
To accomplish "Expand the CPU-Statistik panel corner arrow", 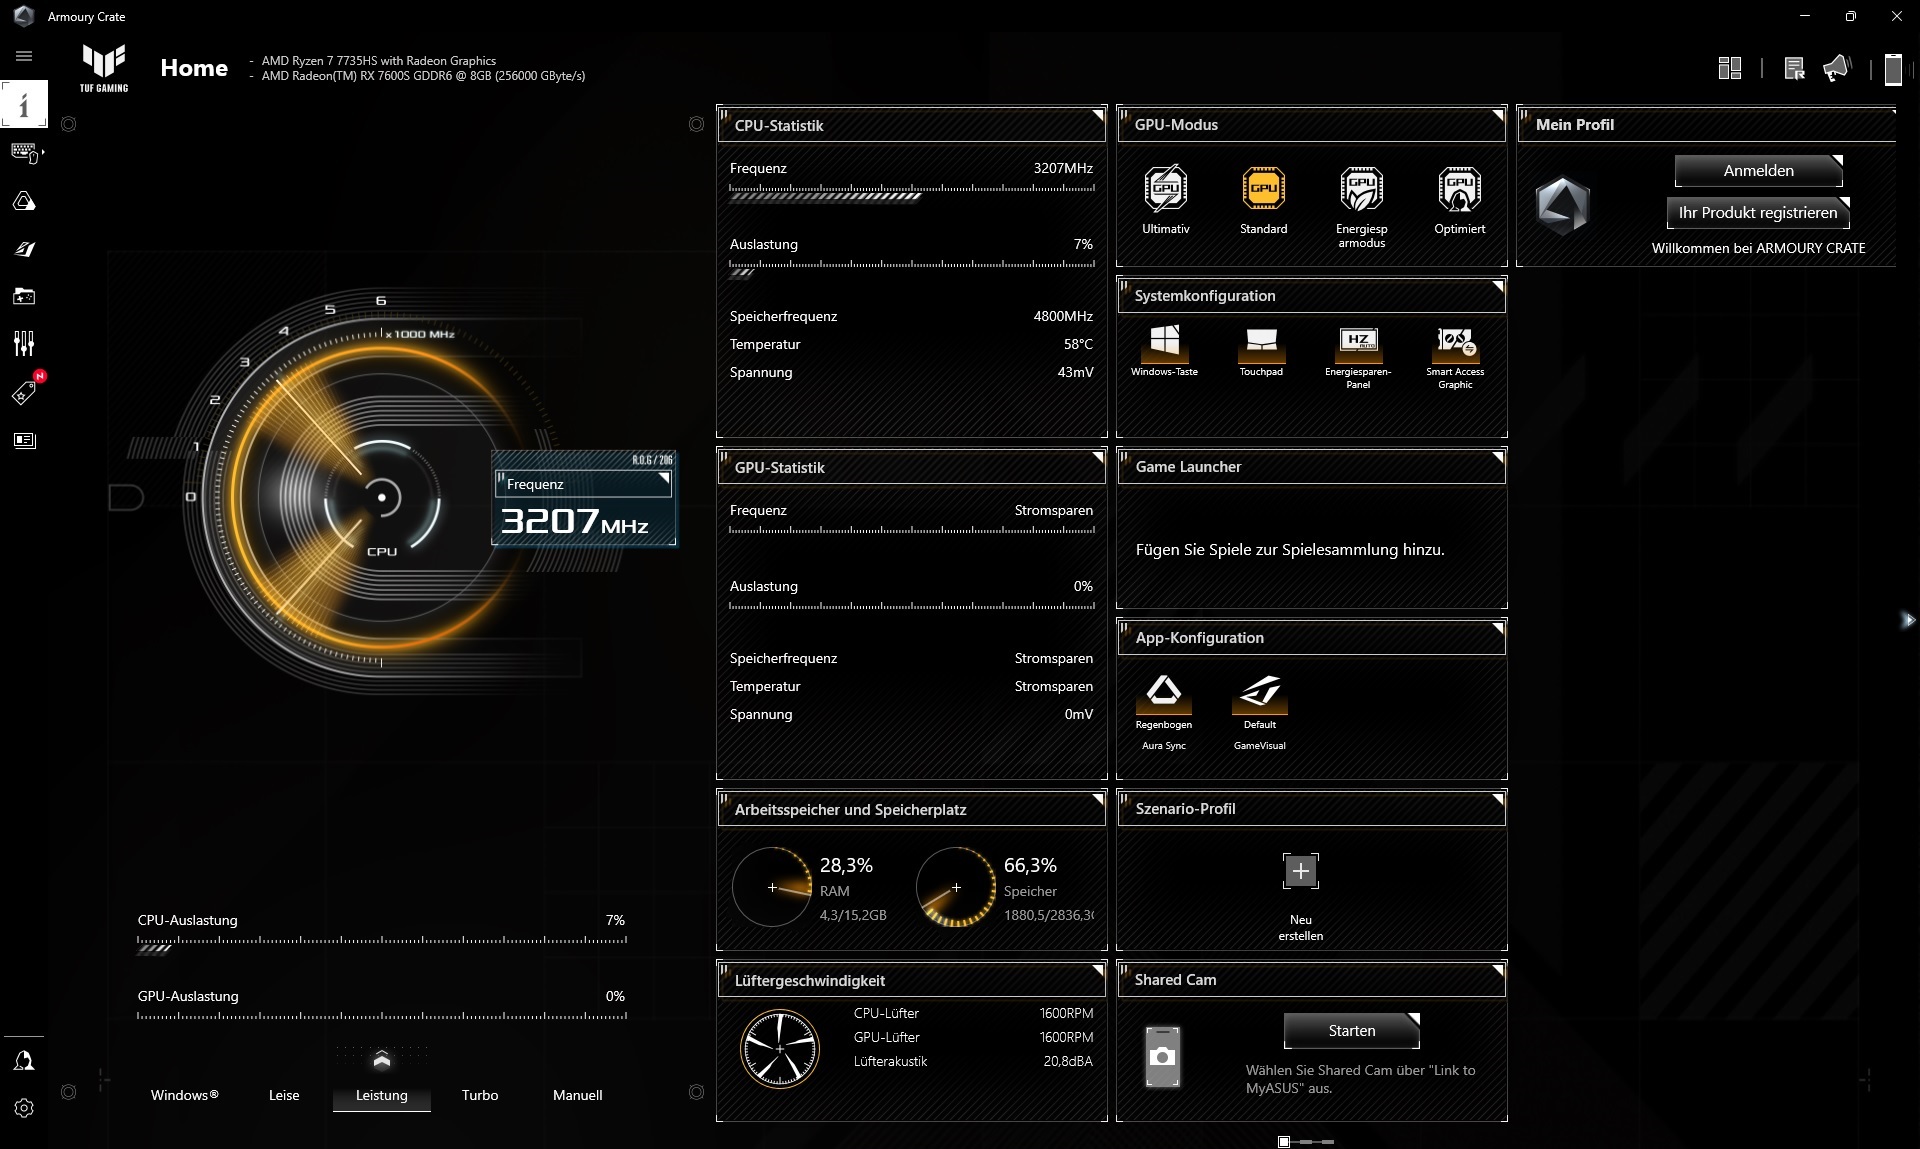I will (x=1097, y=116).
